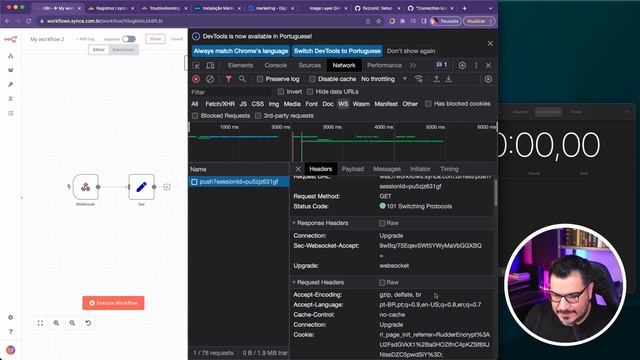Toggle the workflow Inactive switch
The image size is (640, 360).
129,39
